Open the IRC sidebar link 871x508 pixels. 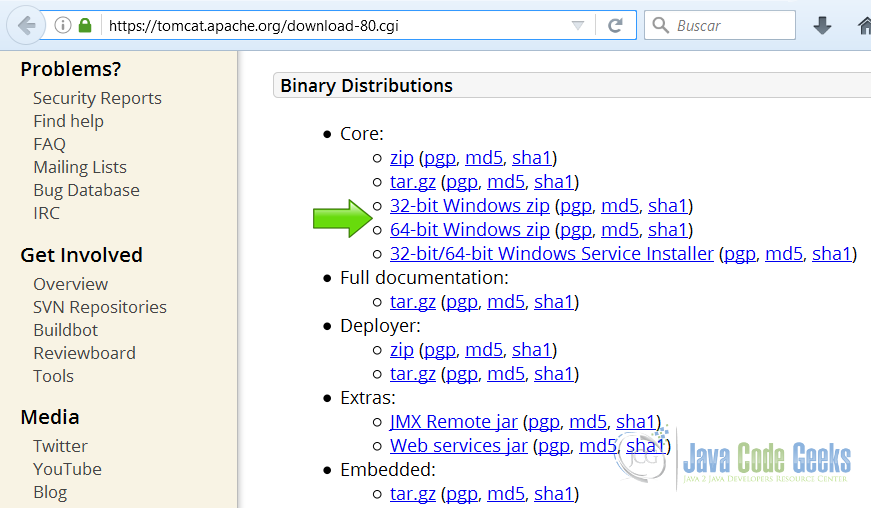46,213
